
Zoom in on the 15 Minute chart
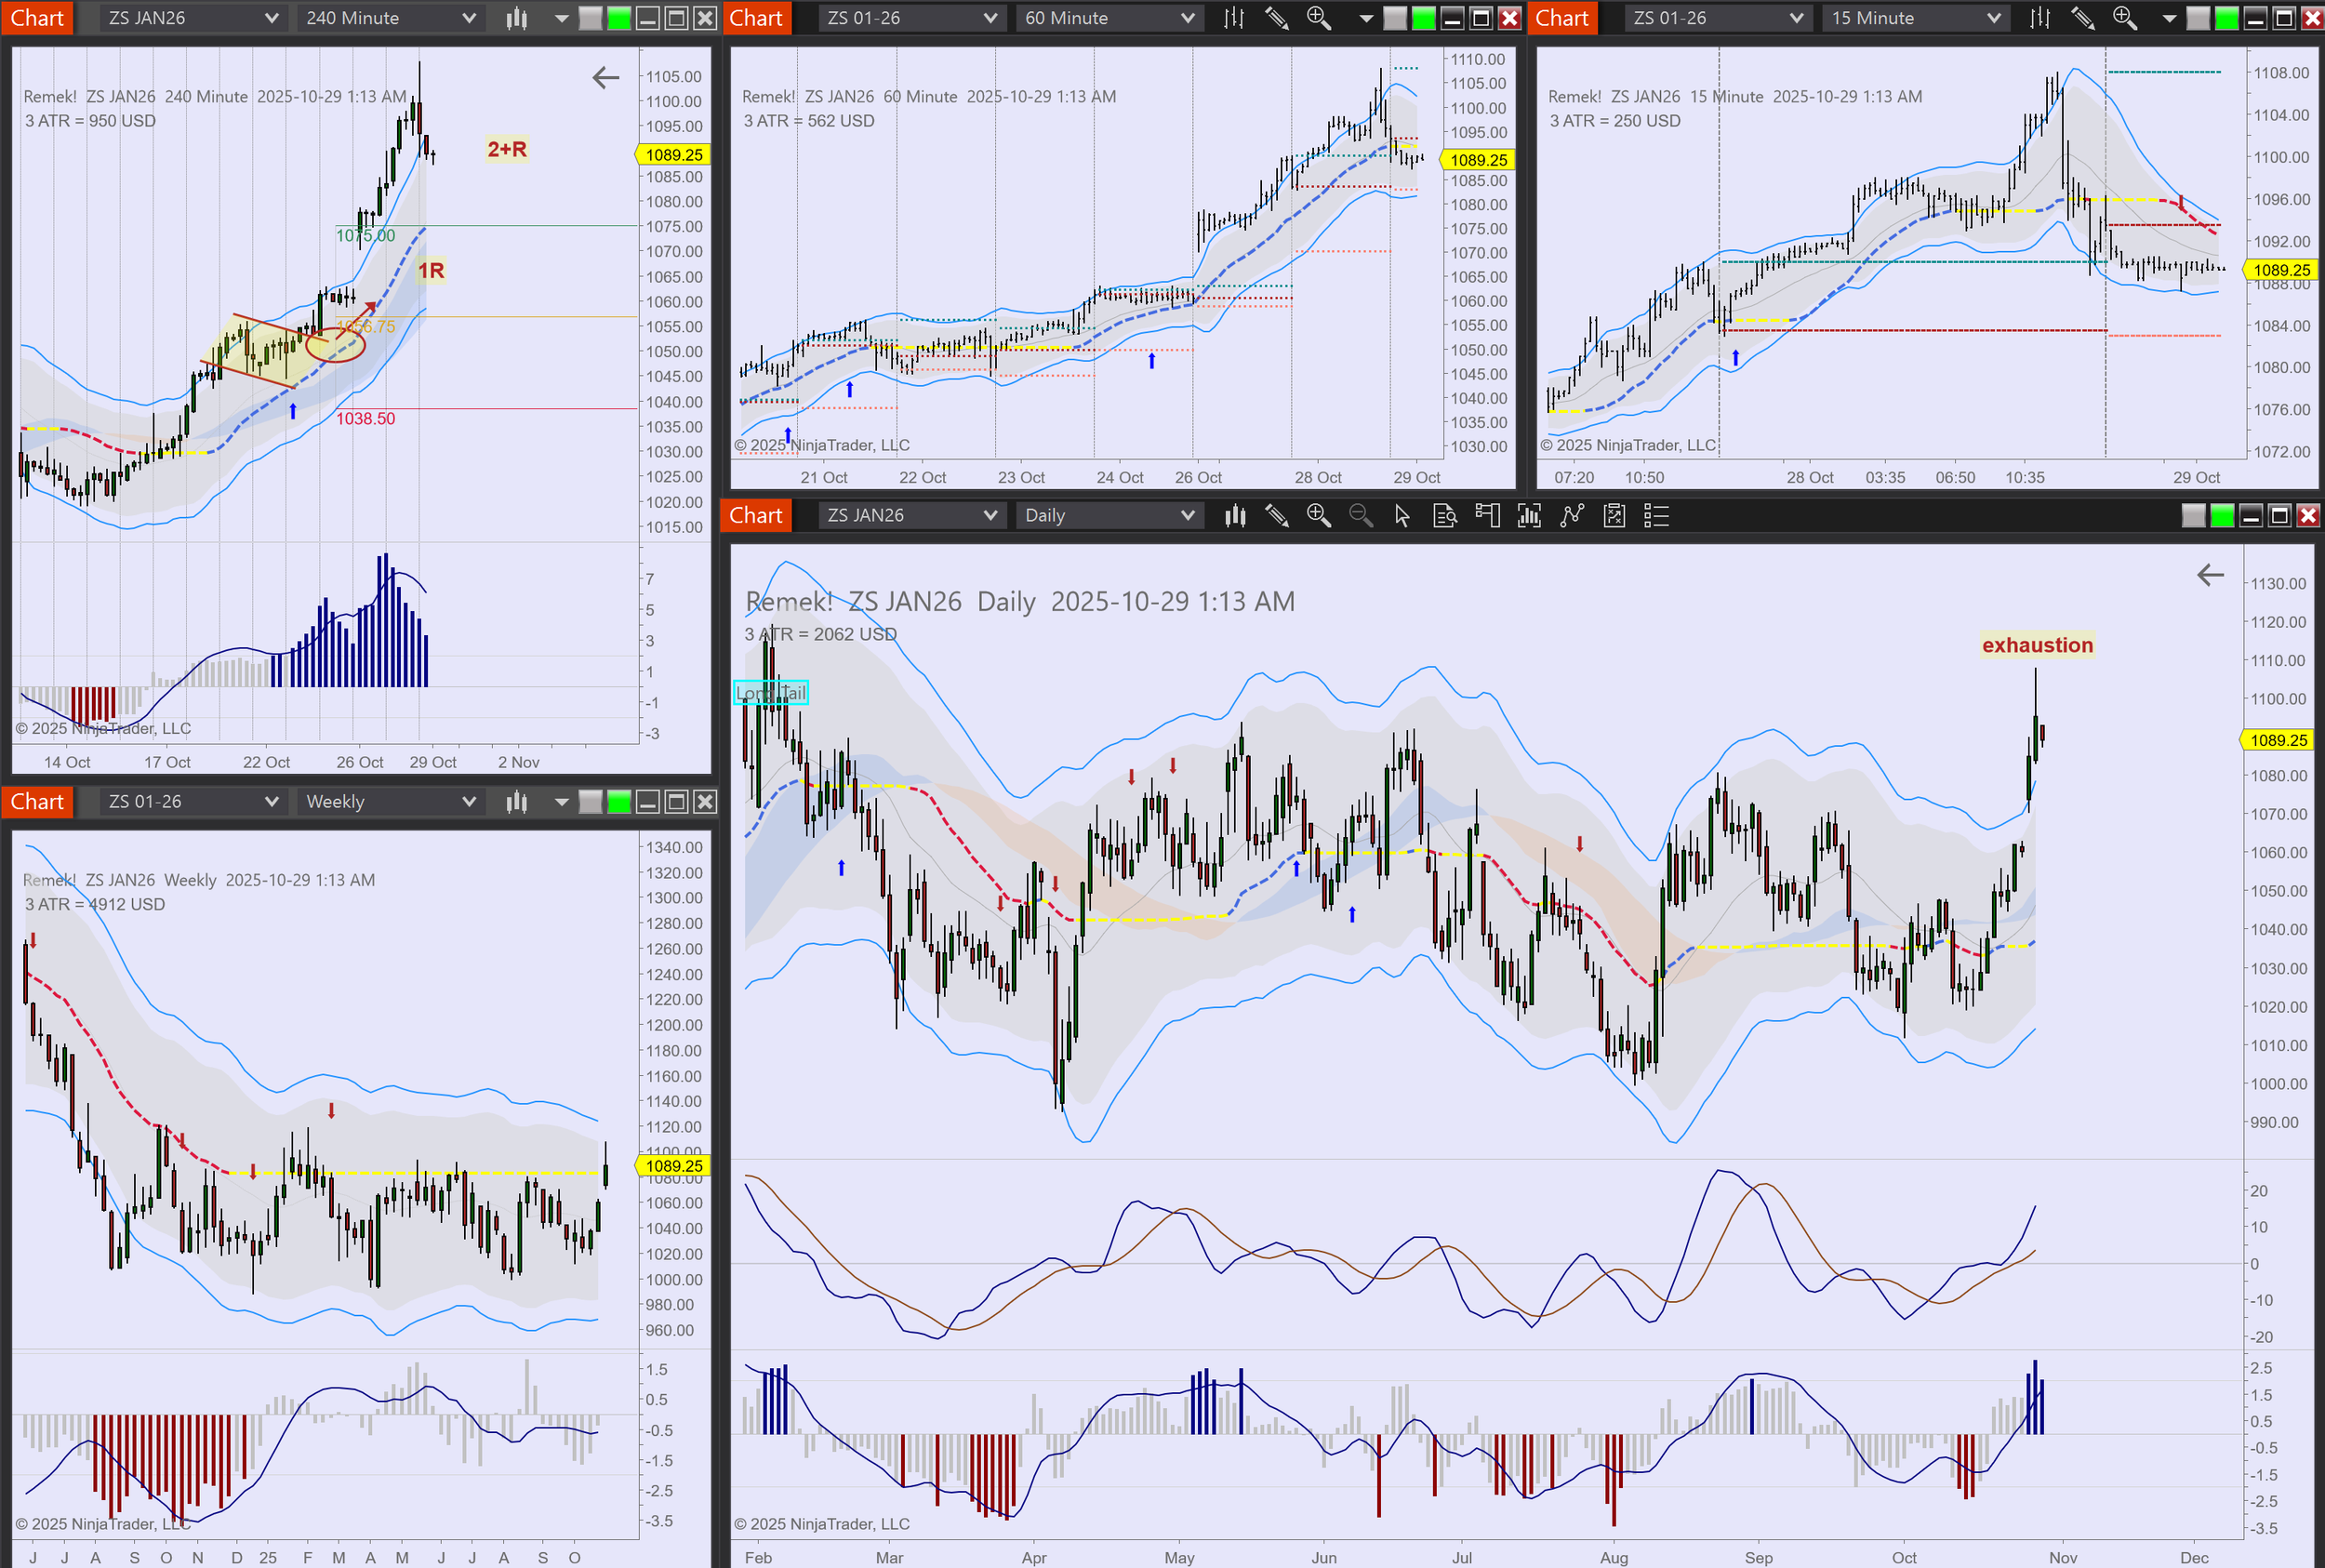[2124, 18]
